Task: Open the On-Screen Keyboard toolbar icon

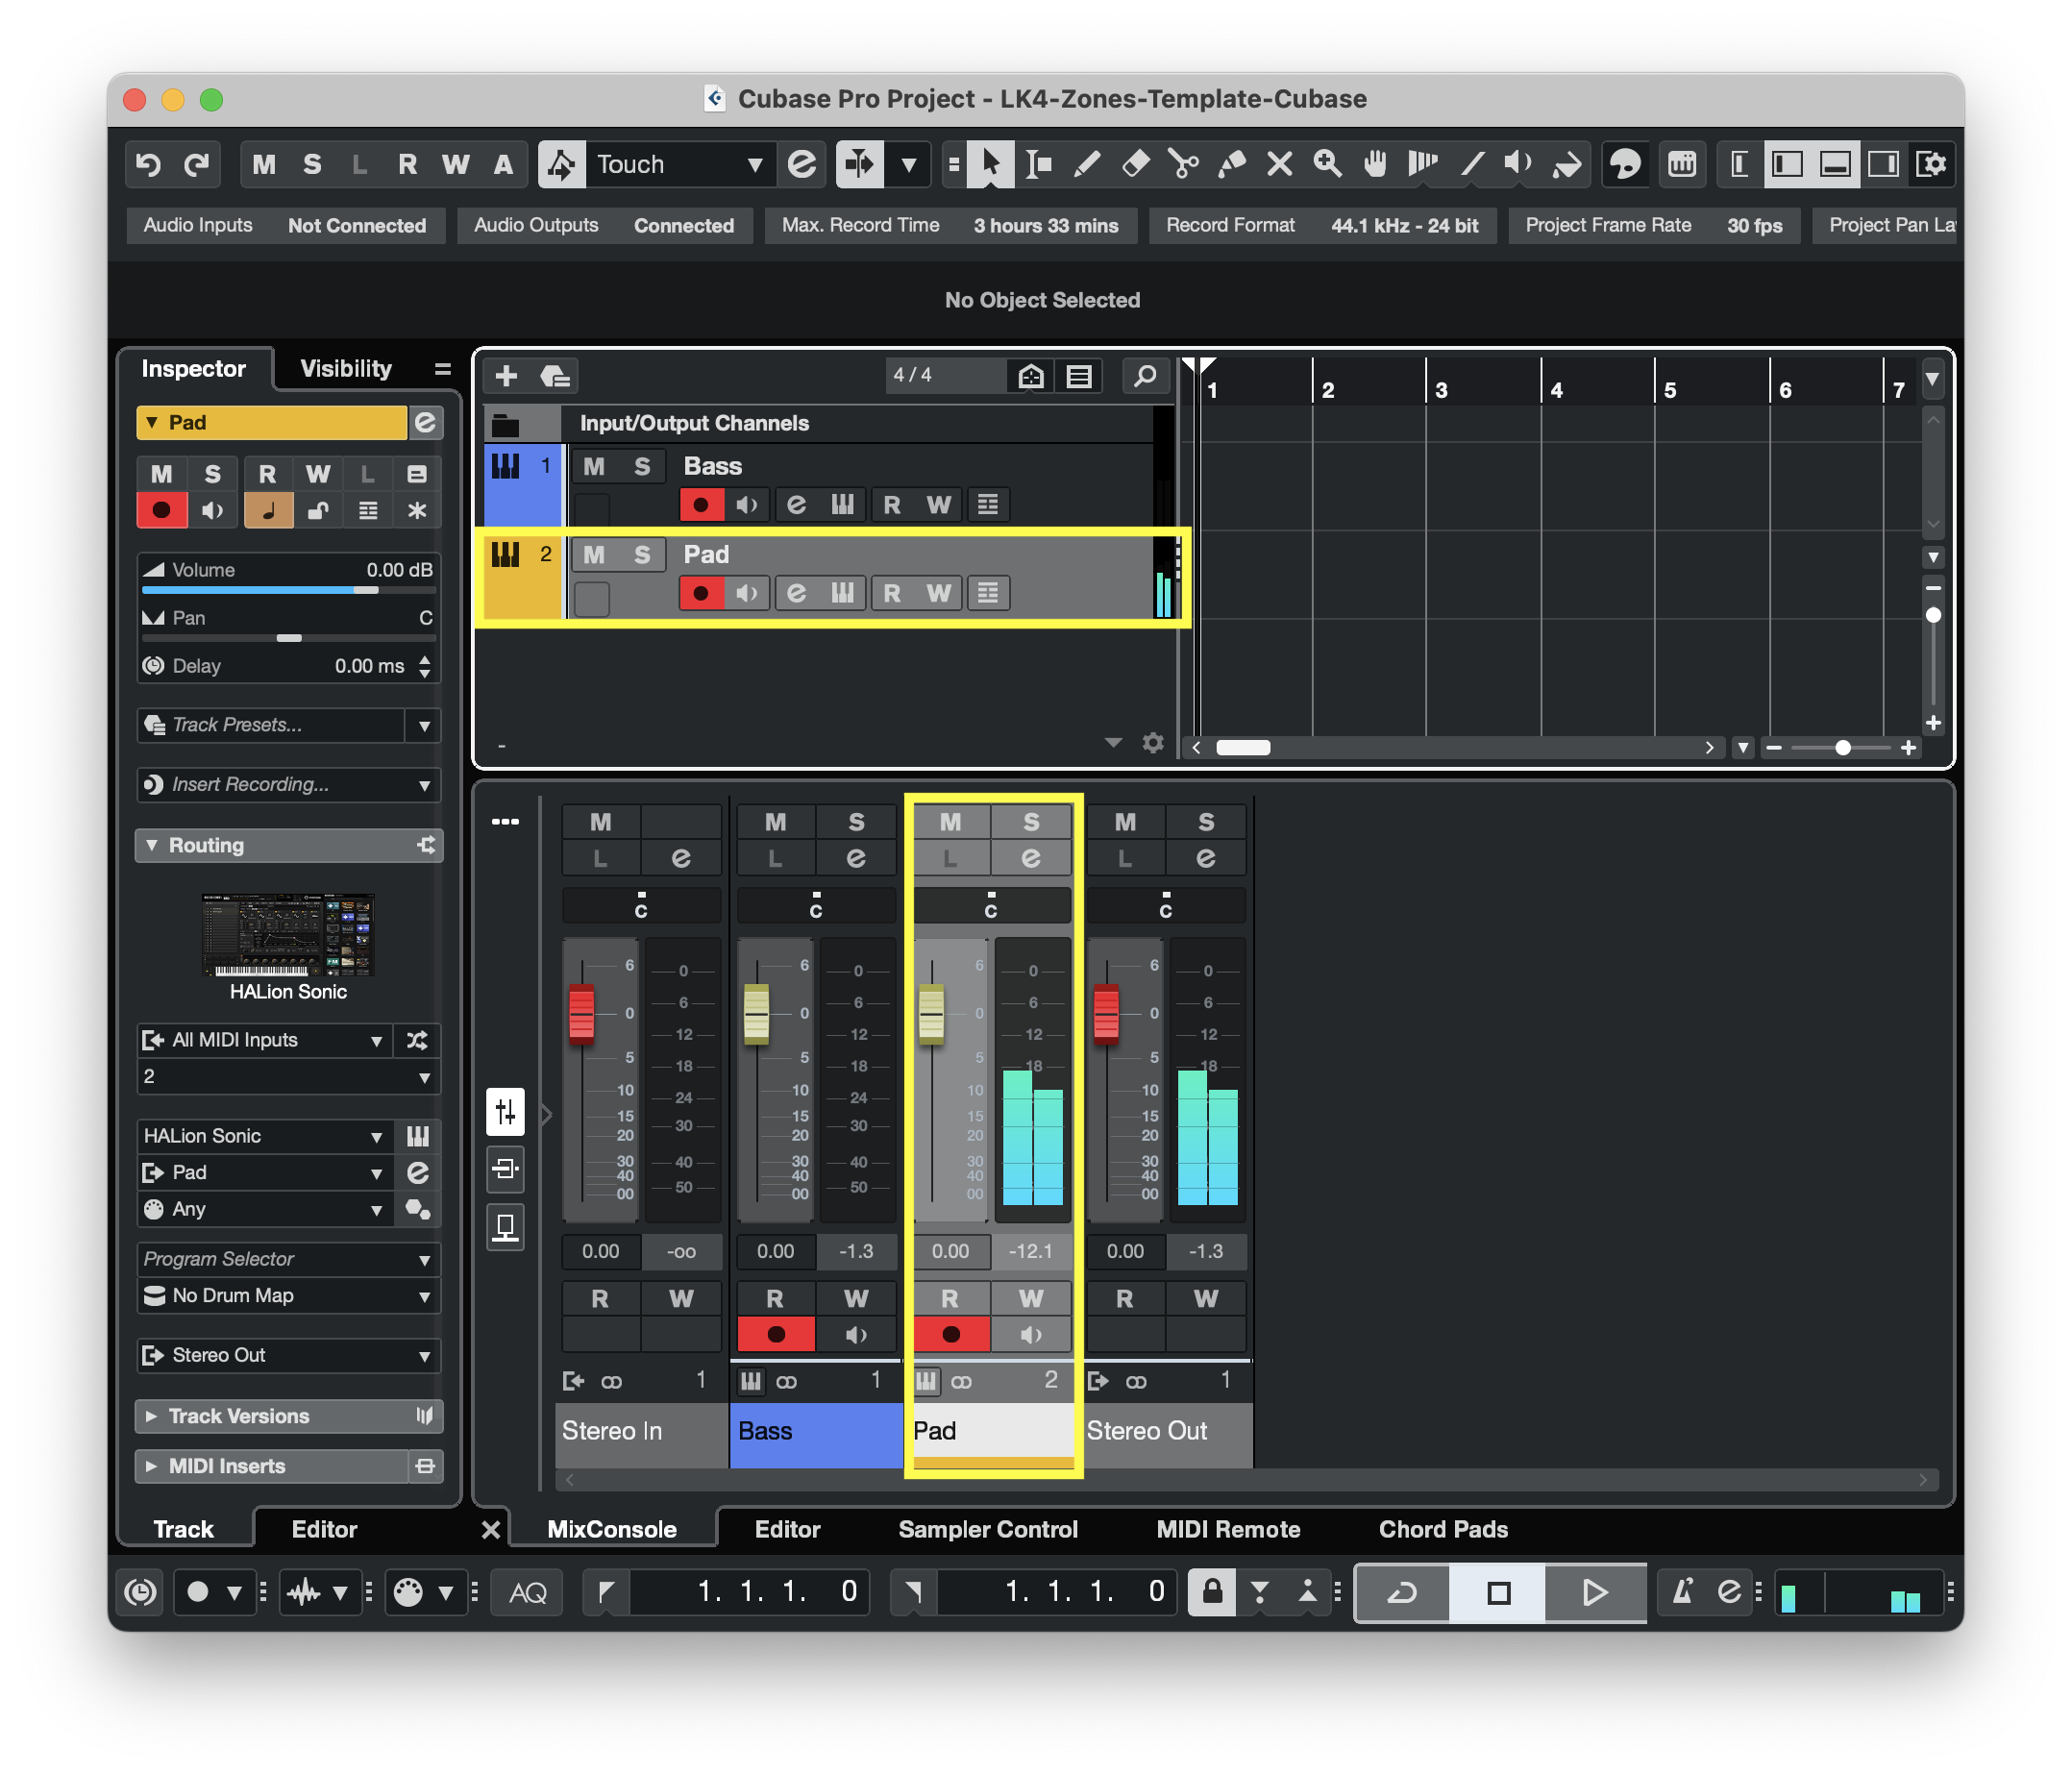Action: point(1682,164)
